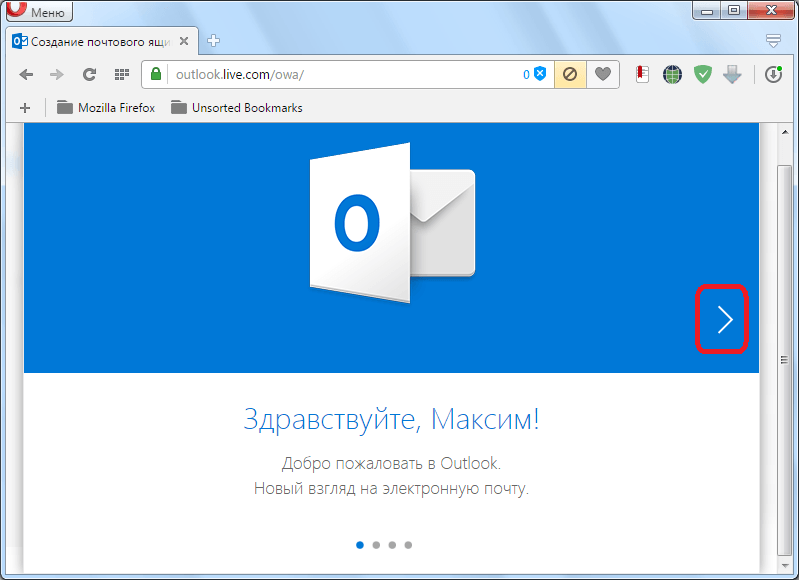Go back to previous page

point(26,75)
